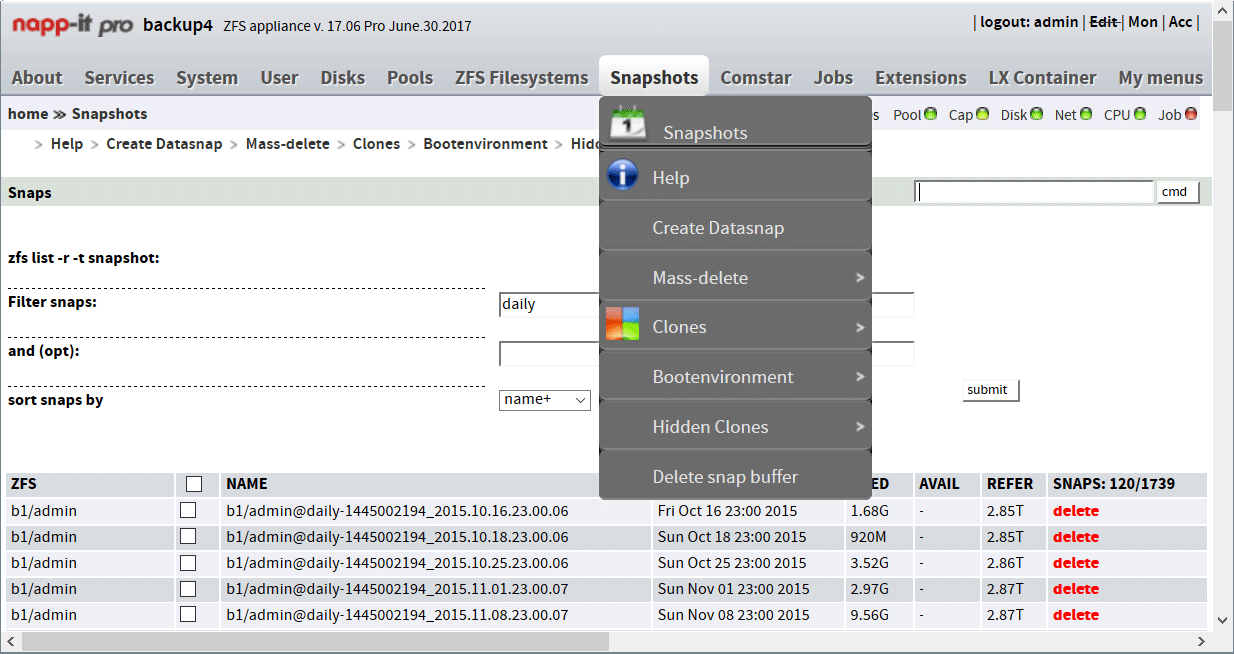1234x654 pixels.
Task: Tick the 2015.11.08 snapshot checkbox
Action: tap(188, 614)
